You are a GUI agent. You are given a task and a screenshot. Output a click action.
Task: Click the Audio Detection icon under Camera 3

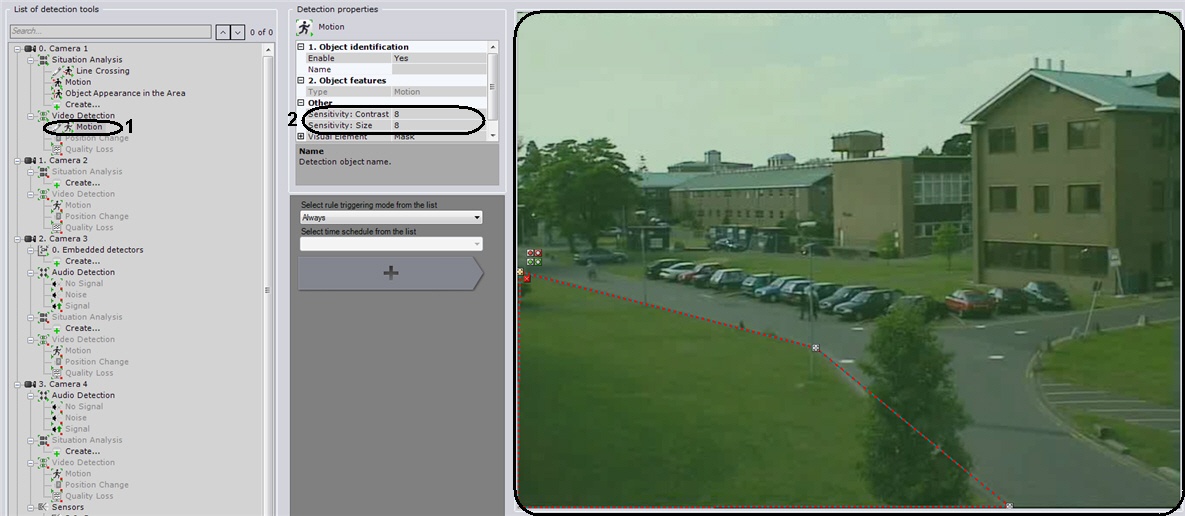coord(43,272)
